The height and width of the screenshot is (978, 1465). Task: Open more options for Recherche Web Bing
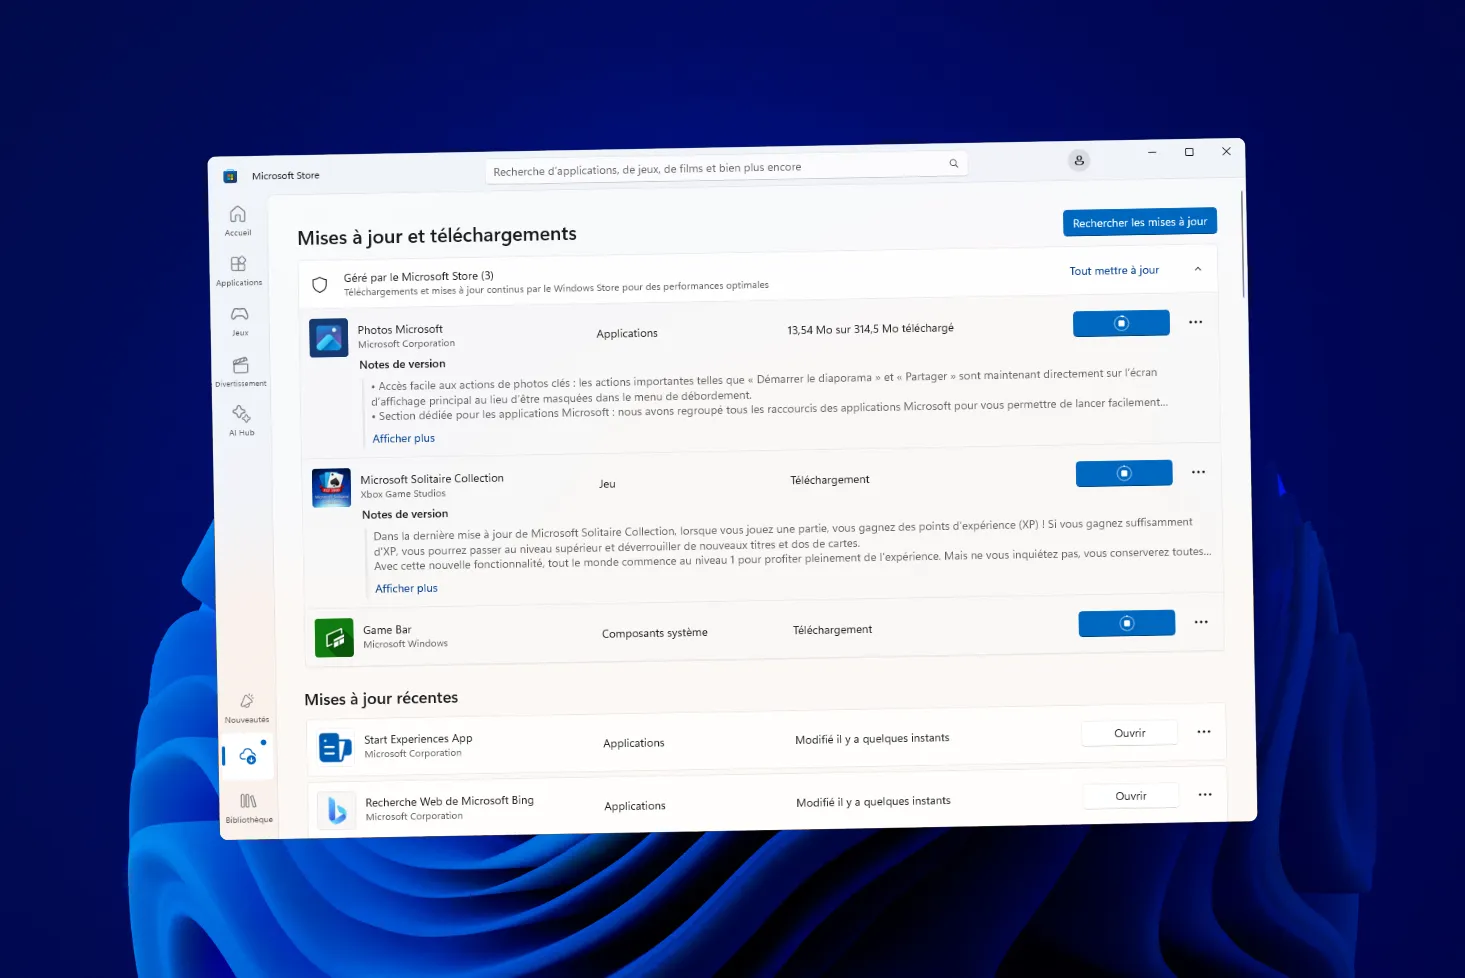(1205, 795)
